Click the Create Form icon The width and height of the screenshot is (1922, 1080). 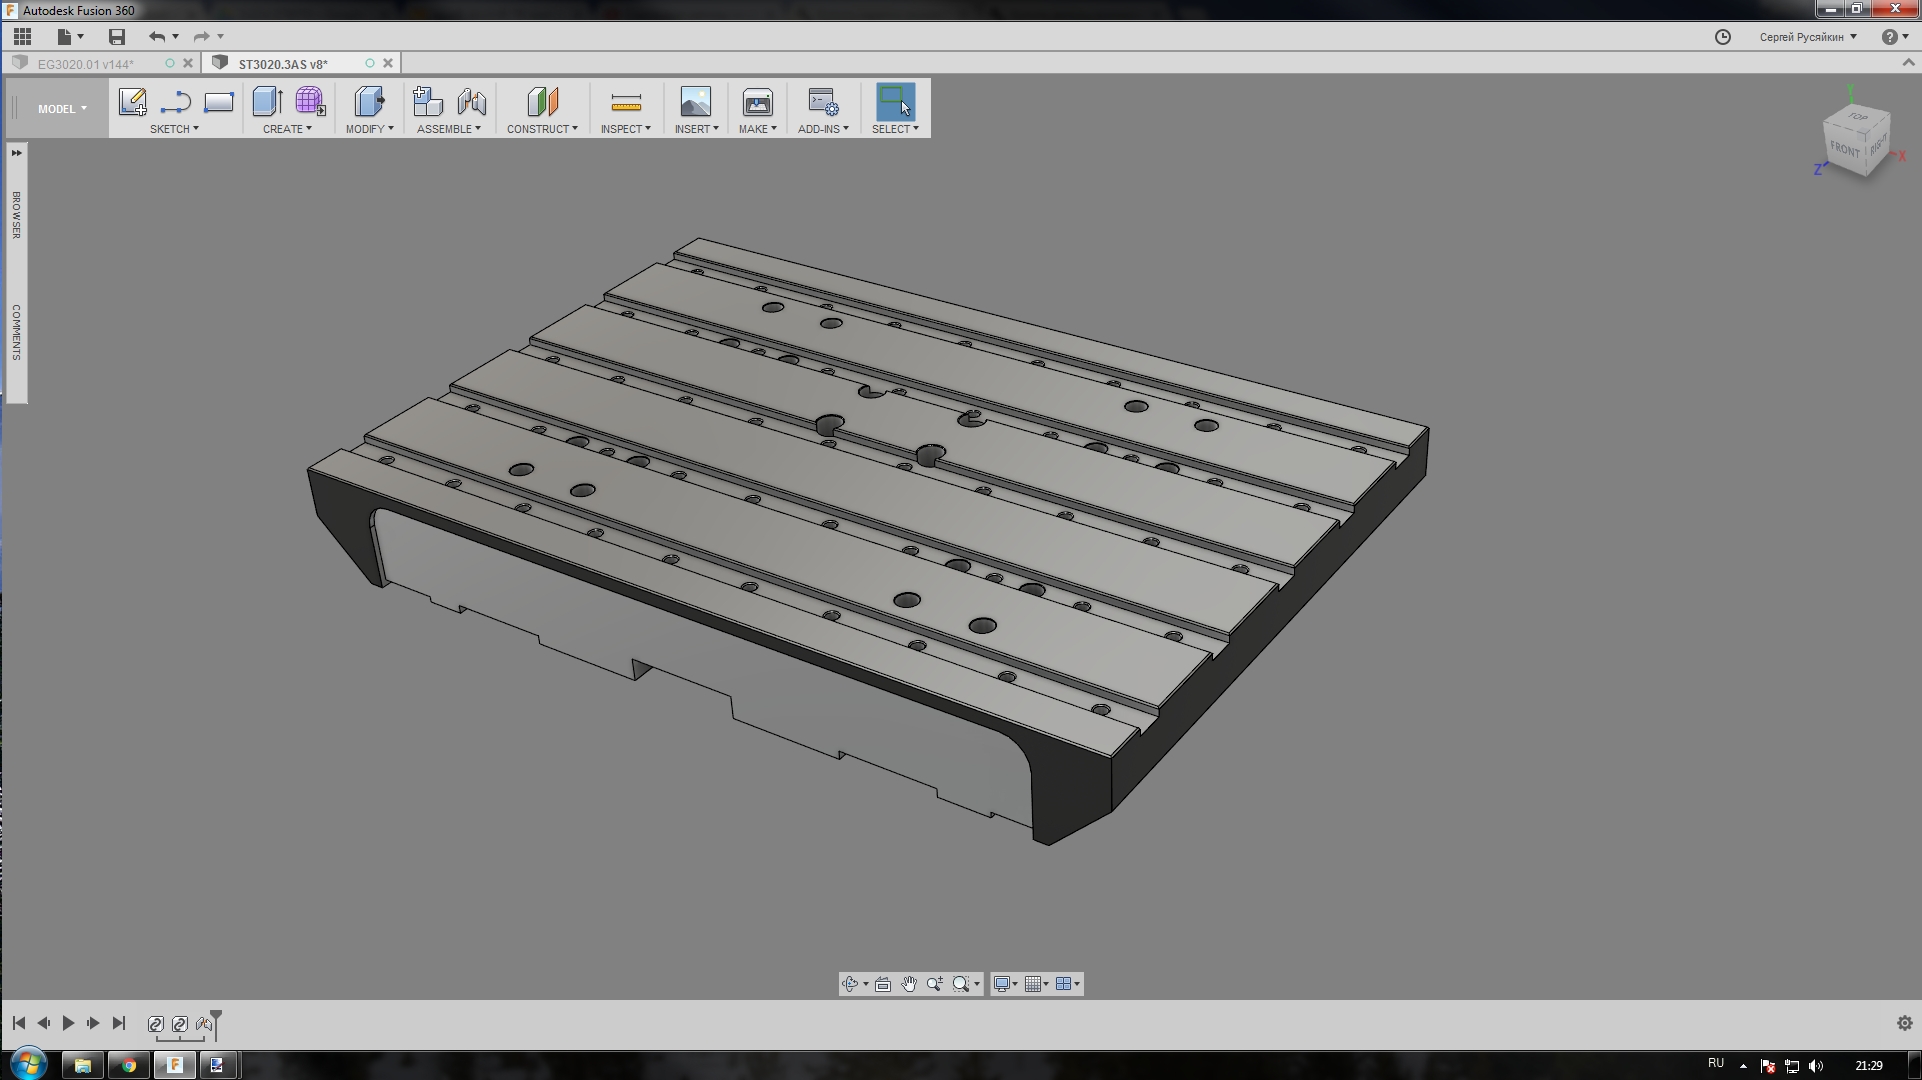(310, 102)
